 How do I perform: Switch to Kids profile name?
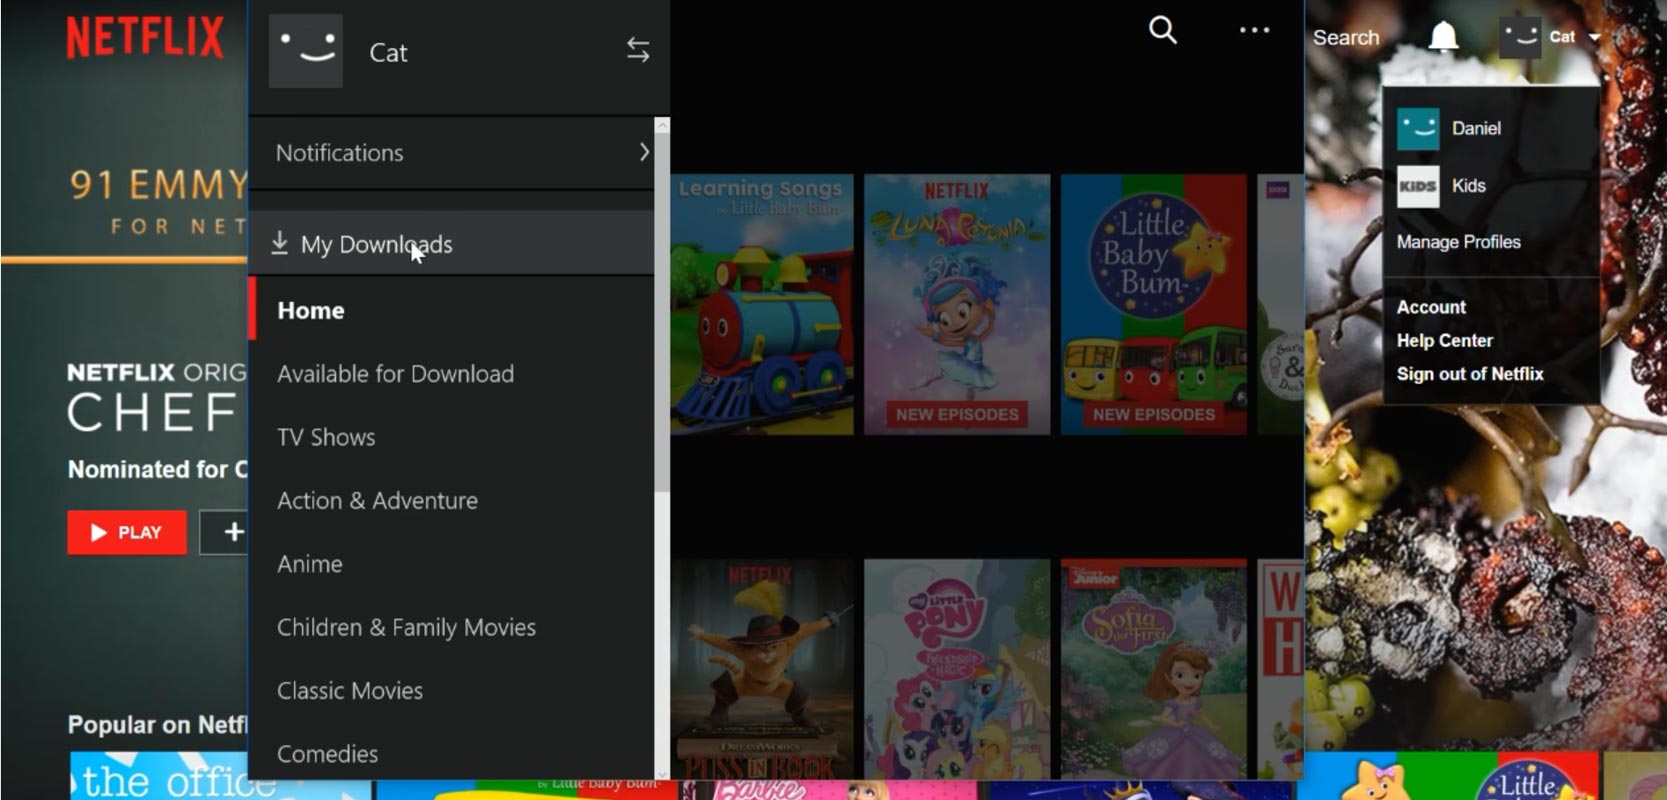click(x=1468, y=185)
